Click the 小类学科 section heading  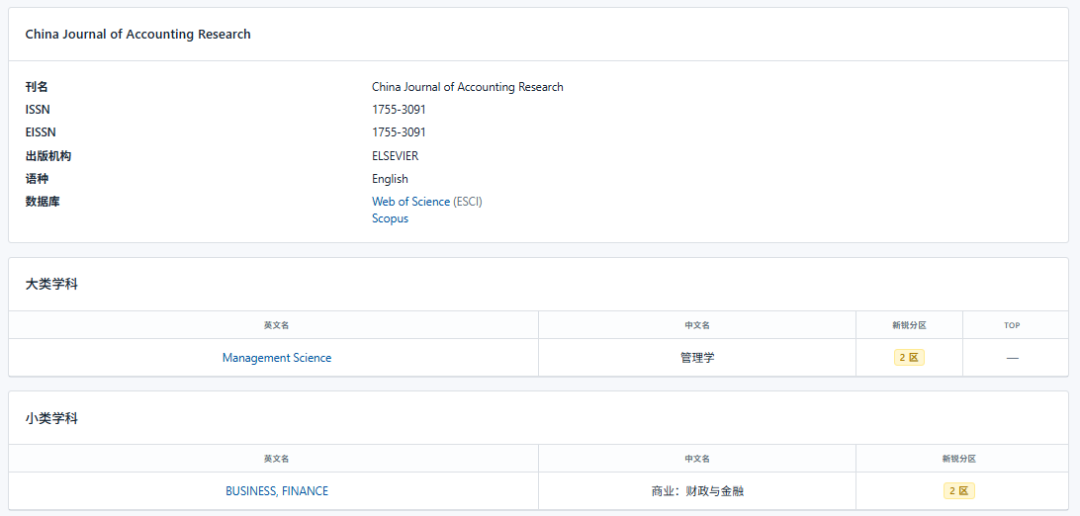(52, 418)
